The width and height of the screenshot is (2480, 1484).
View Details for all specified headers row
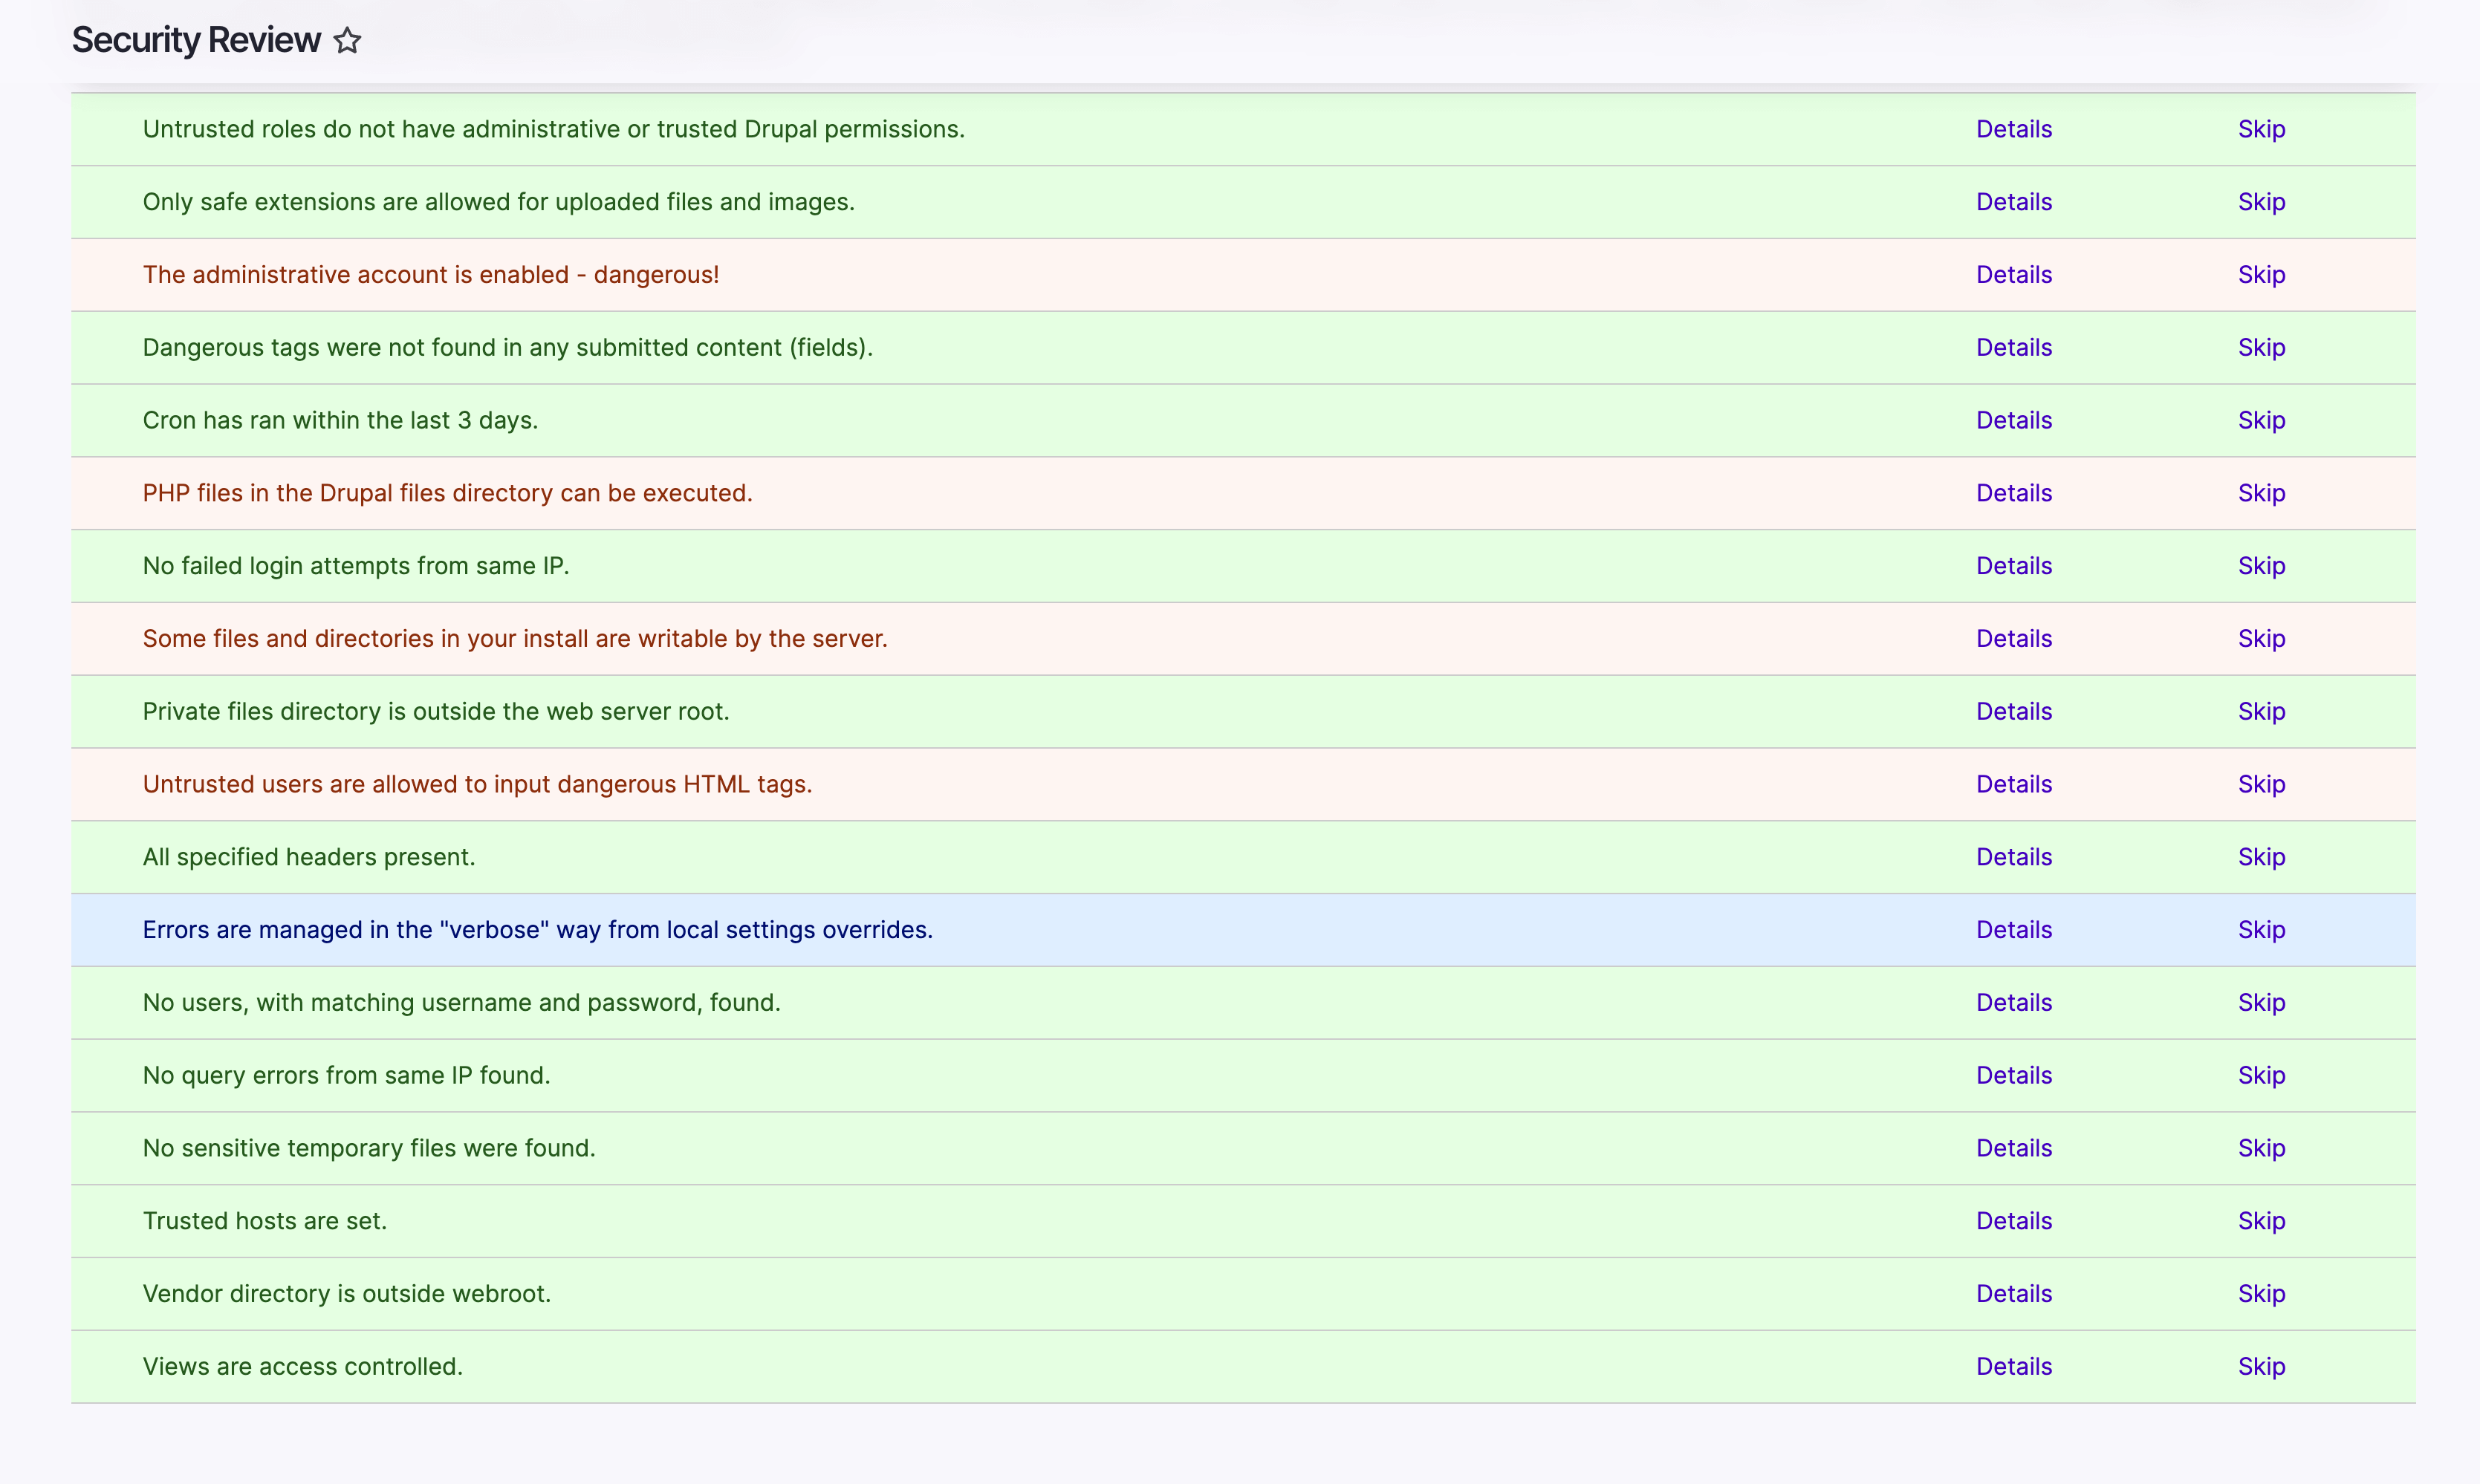click(x=2012, y=857)
